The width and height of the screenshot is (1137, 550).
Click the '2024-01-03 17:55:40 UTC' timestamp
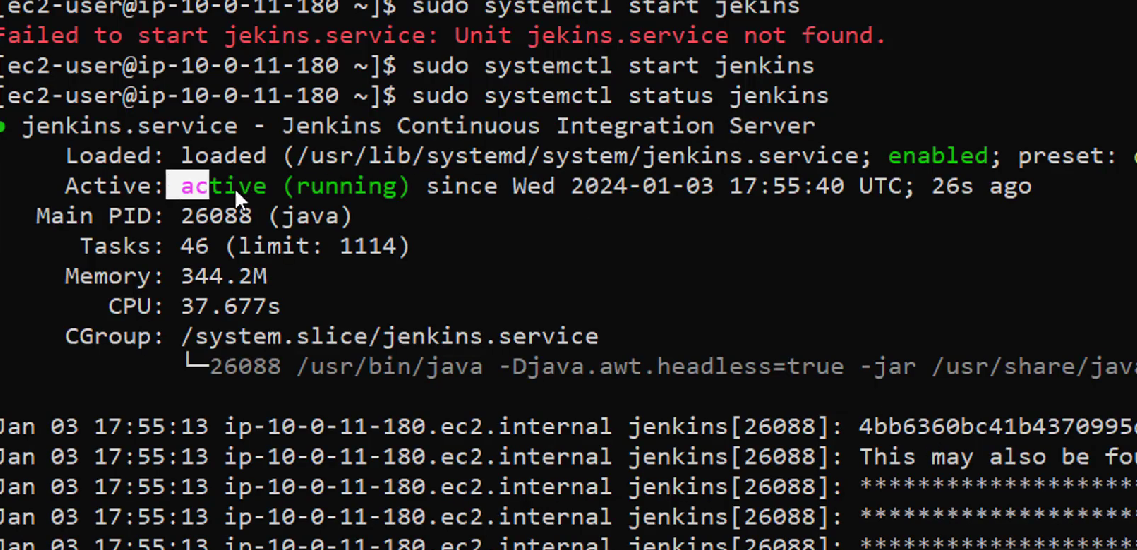tap(735, 186)
